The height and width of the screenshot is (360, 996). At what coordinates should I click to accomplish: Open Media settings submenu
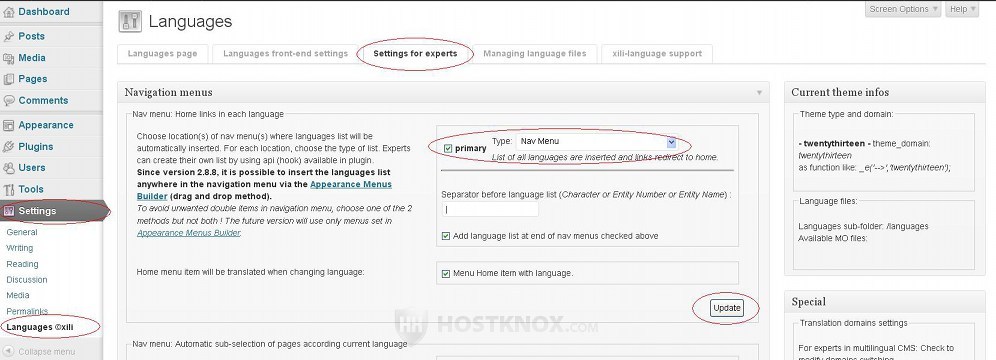point(18,295)
